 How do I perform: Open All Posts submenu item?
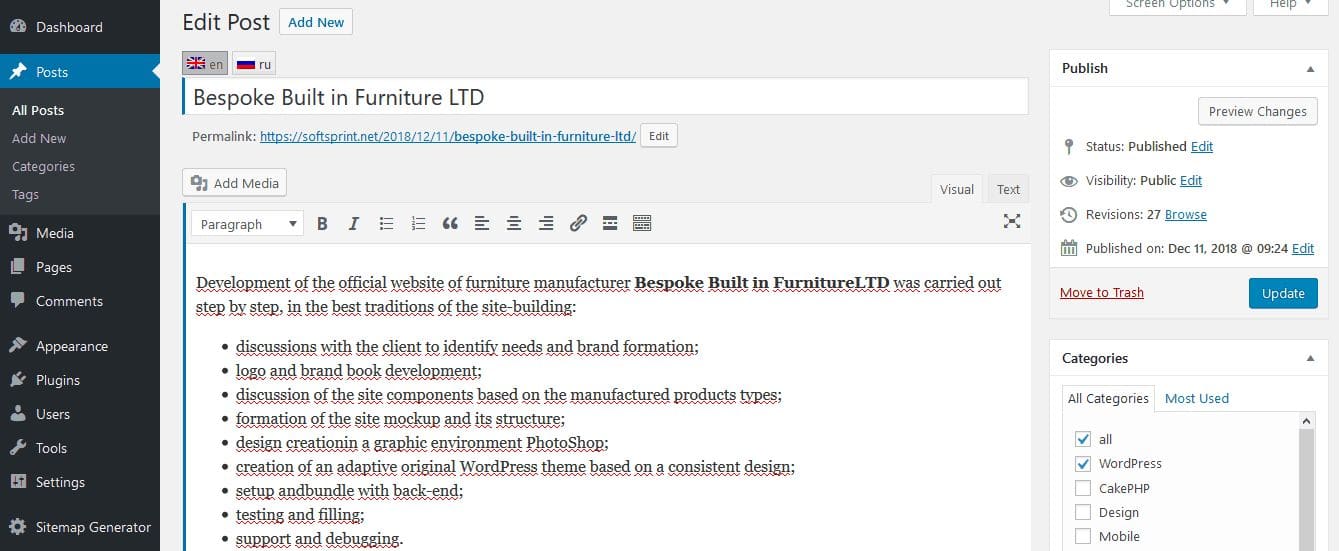(x=38, y=110)
